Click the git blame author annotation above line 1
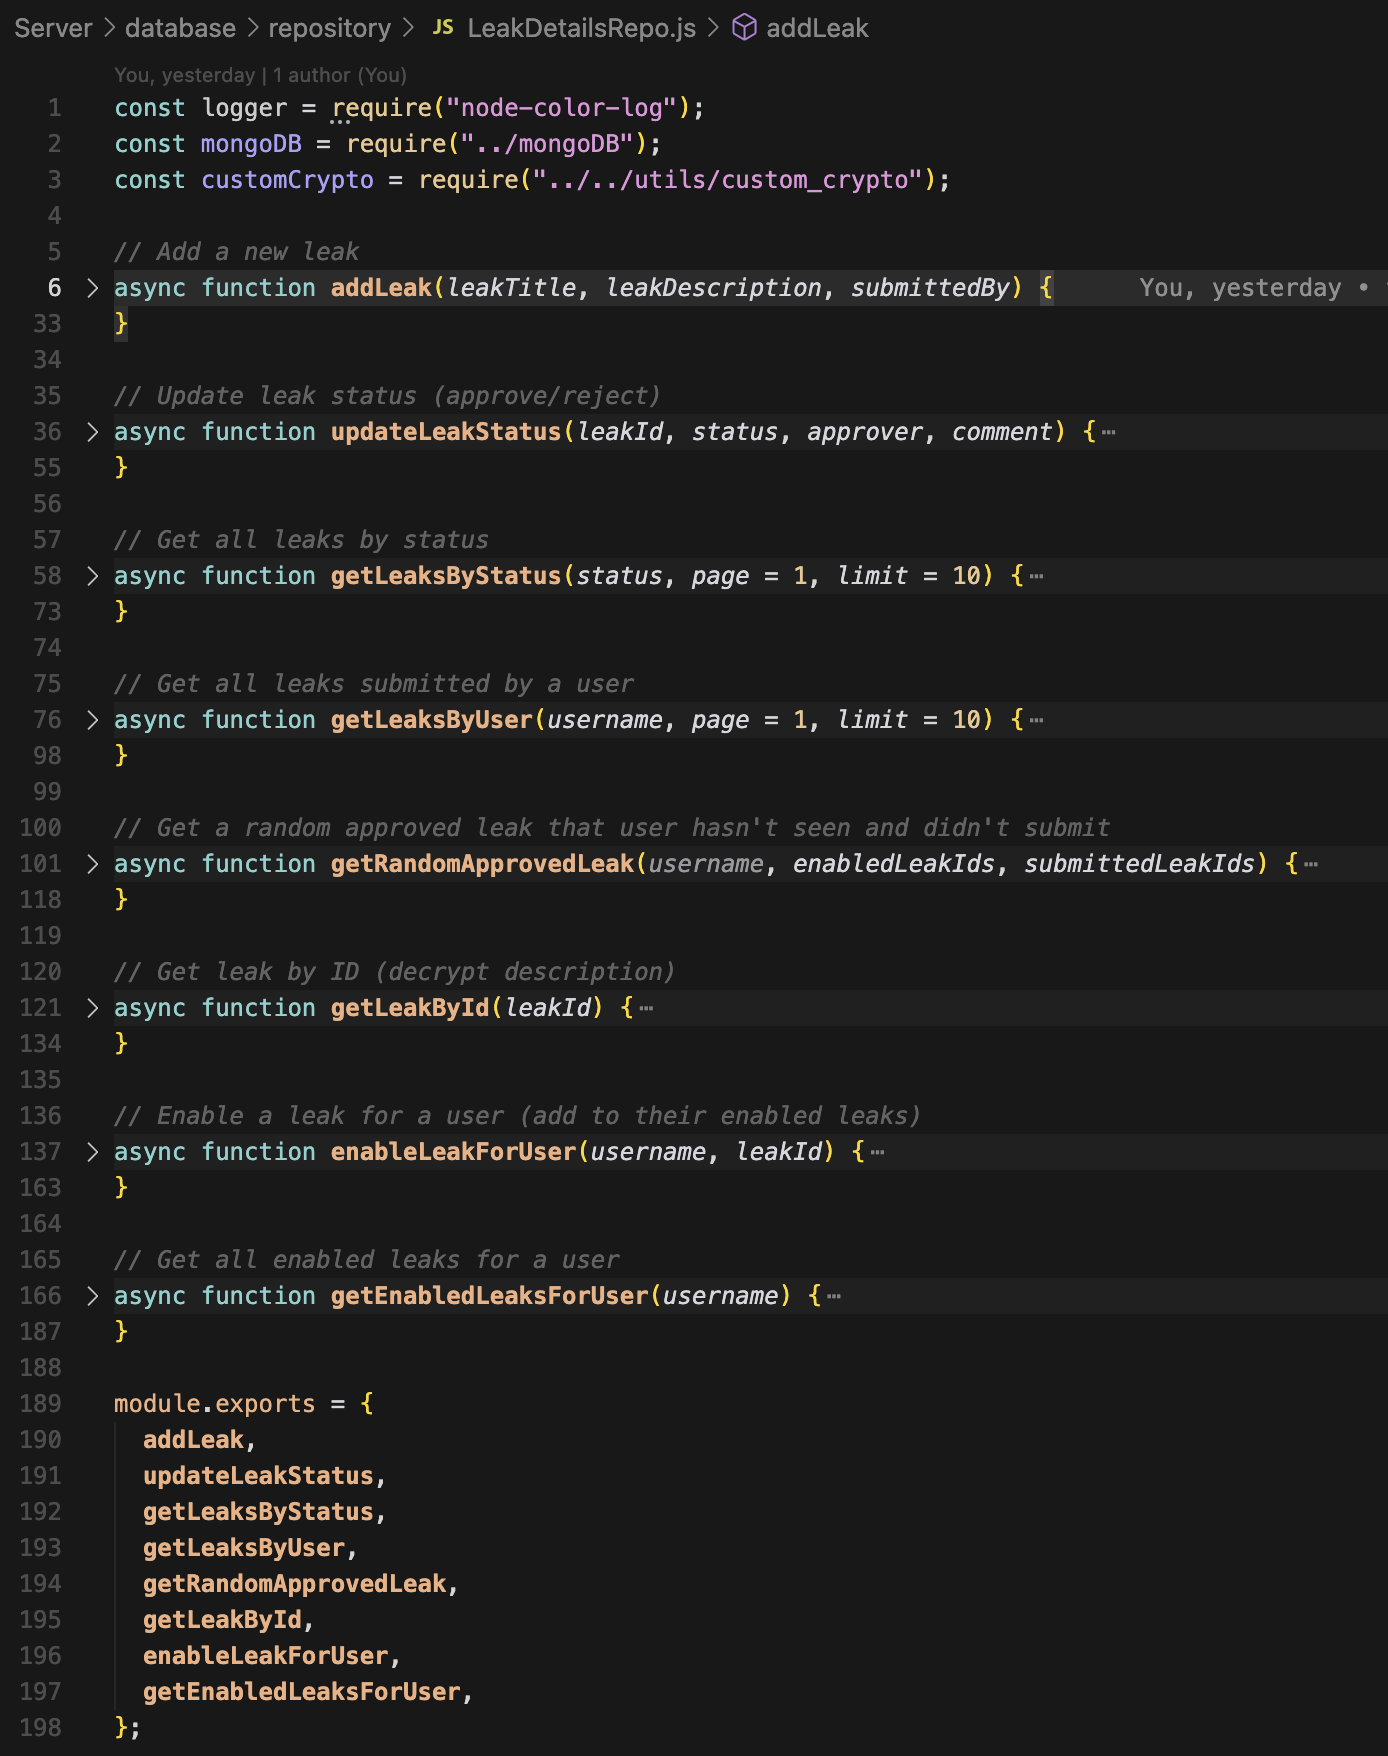 tap(260, 75)
